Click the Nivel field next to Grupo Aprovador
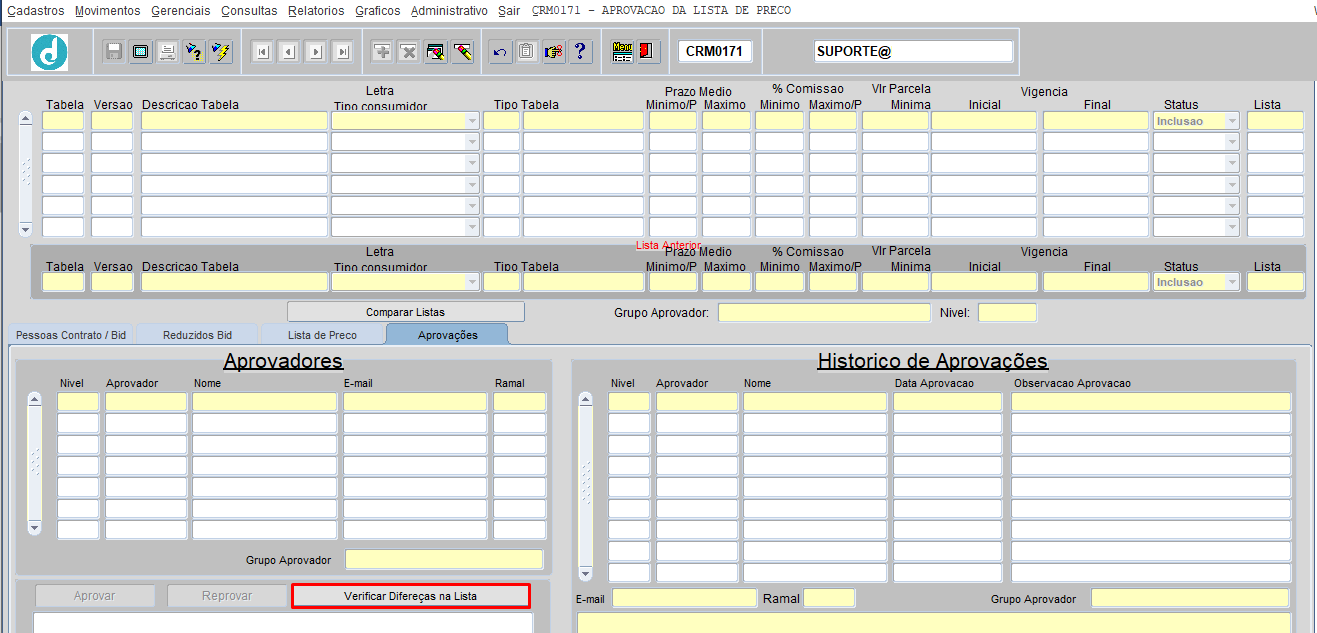 [x=1007, y=313]
